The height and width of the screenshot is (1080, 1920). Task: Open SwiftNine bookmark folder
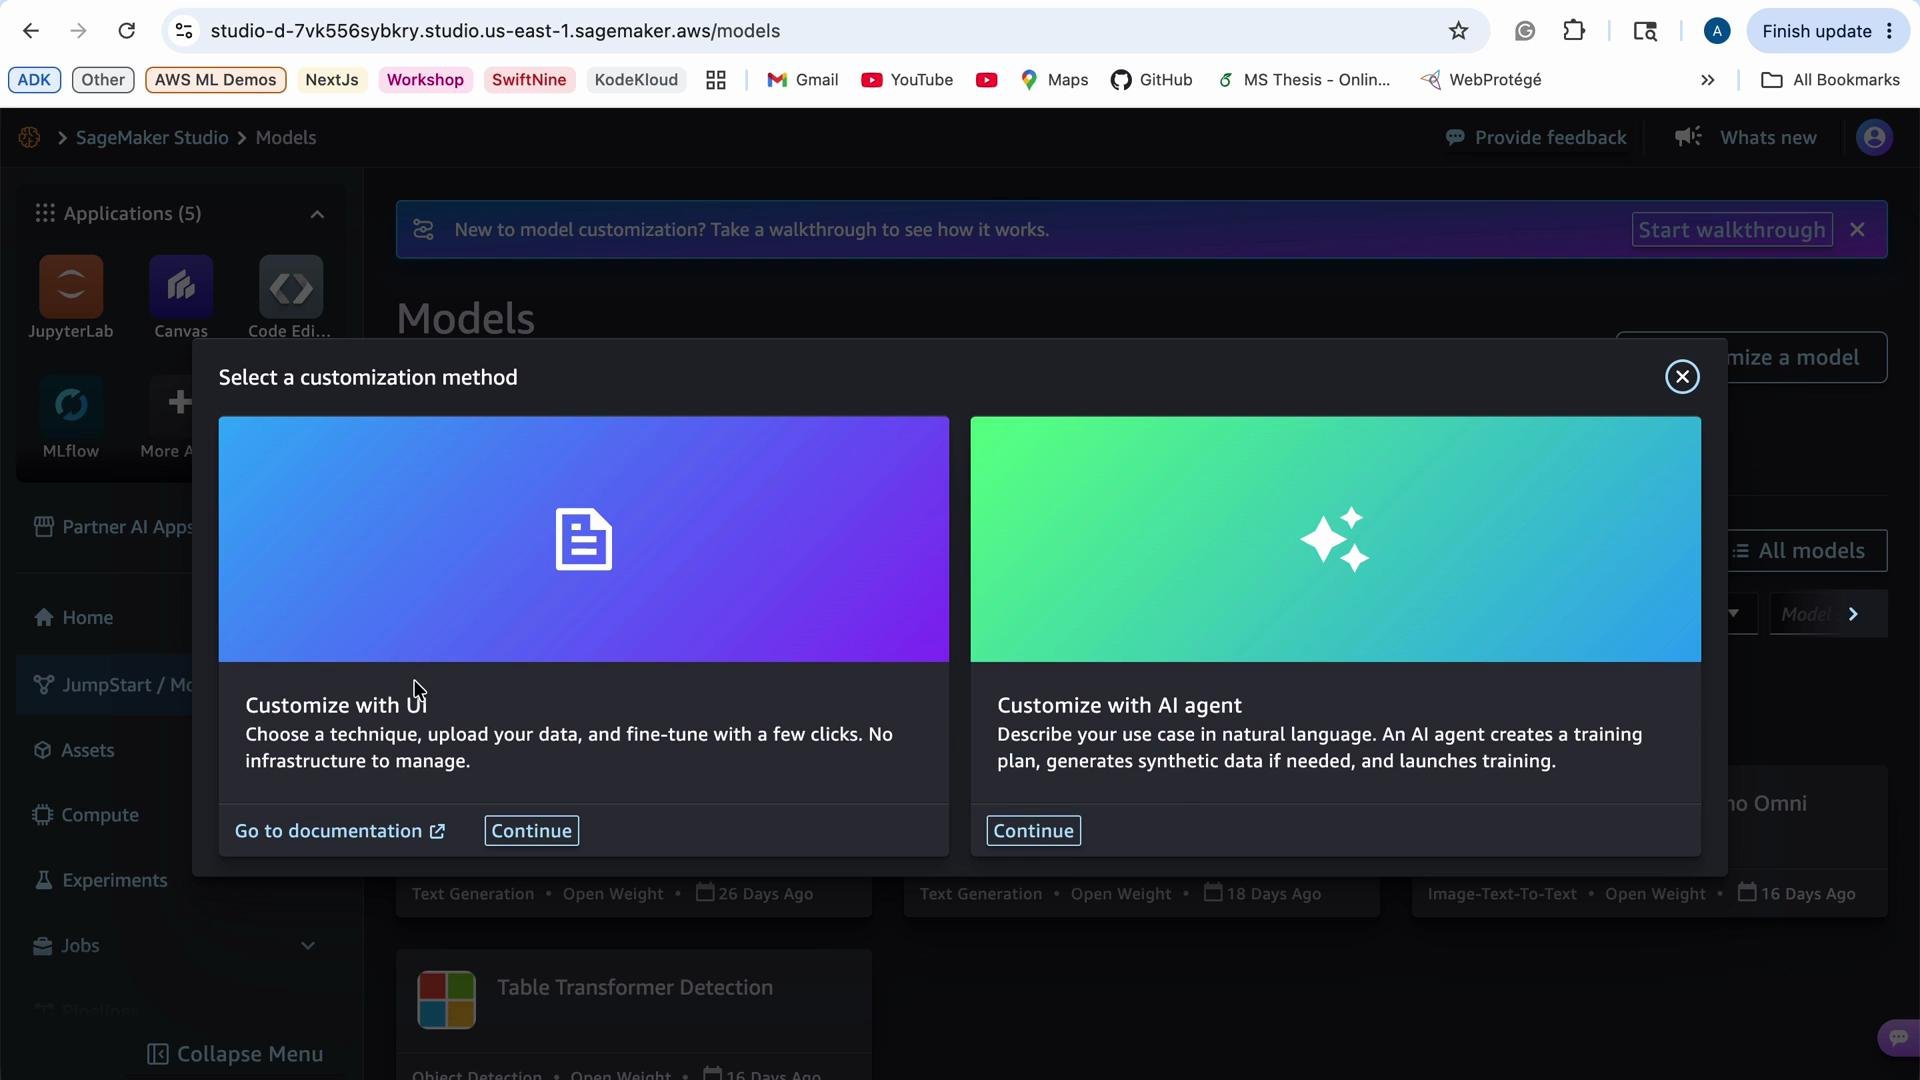pos(529,80)
